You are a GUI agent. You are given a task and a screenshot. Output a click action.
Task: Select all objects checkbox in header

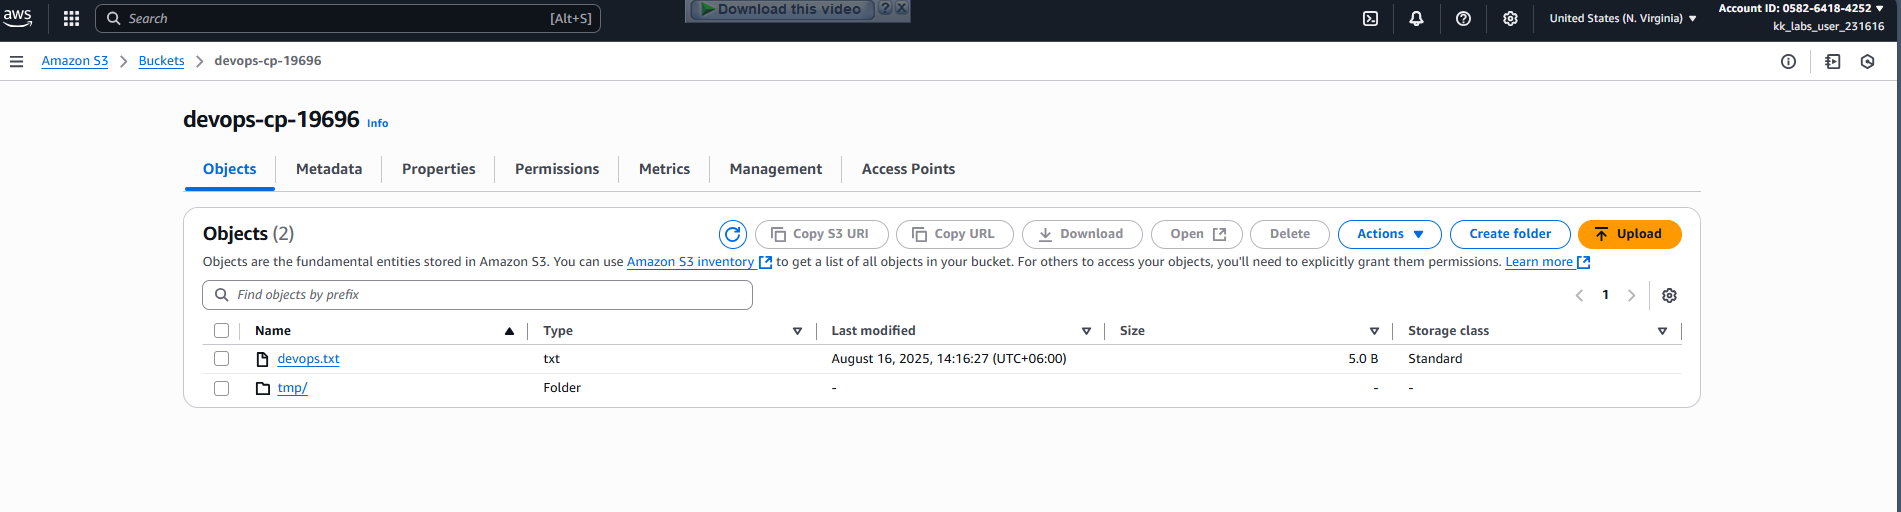[x=221, y=331]
